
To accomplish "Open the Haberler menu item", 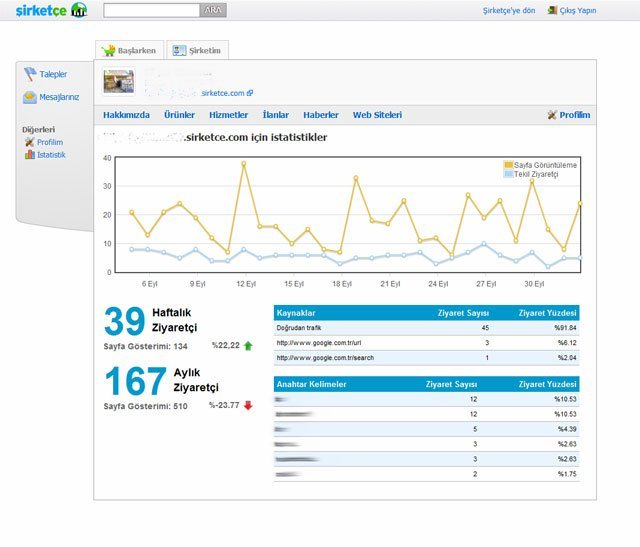I will coord(320,115).
